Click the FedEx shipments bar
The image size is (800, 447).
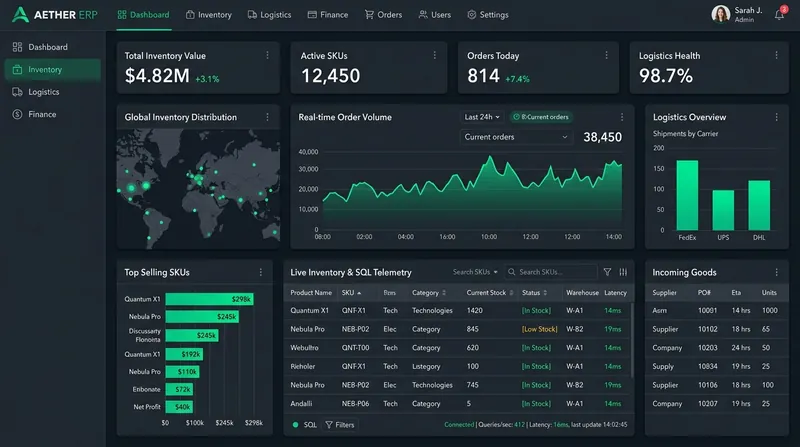click(x=687, y=195)
